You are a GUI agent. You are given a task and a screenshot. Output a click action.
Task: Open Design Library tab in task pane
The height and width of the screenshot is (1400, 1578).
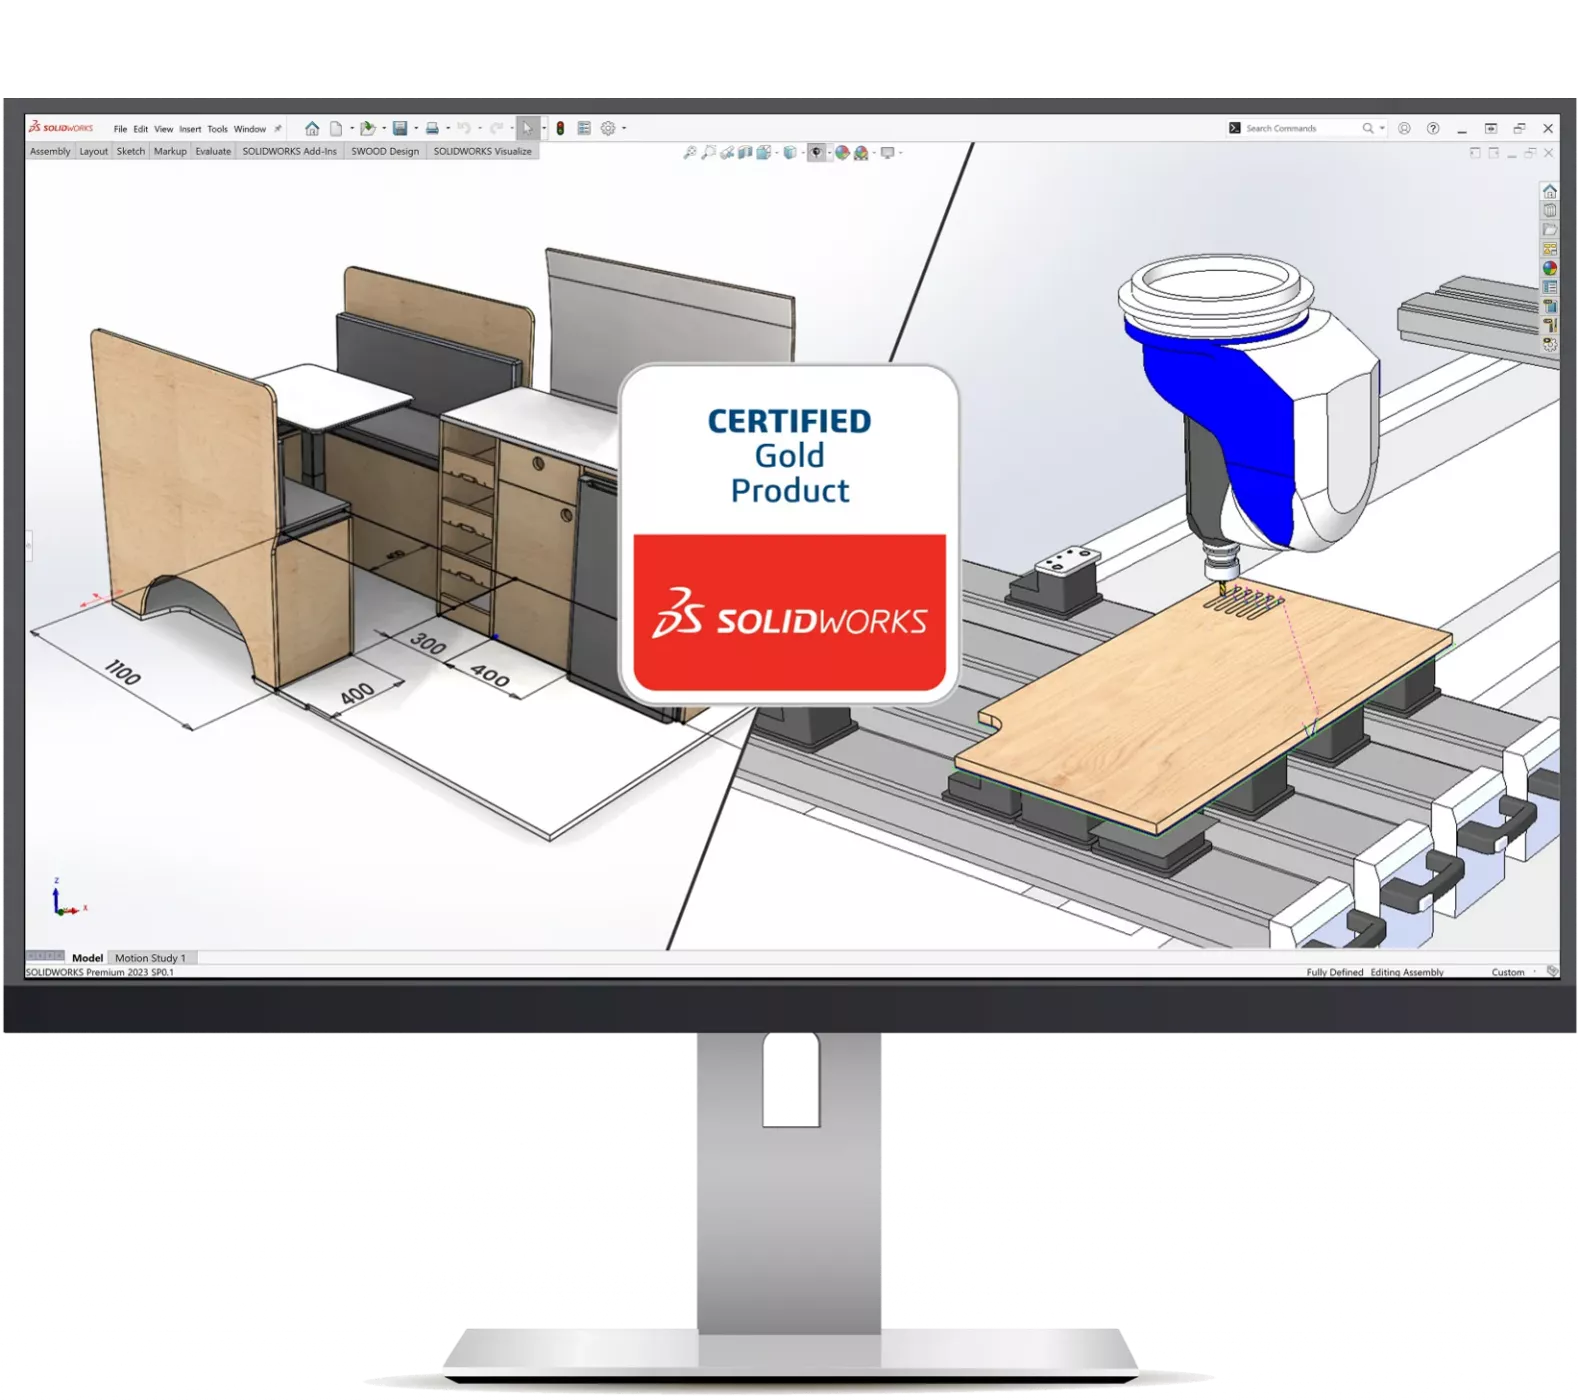[1549, 210]
